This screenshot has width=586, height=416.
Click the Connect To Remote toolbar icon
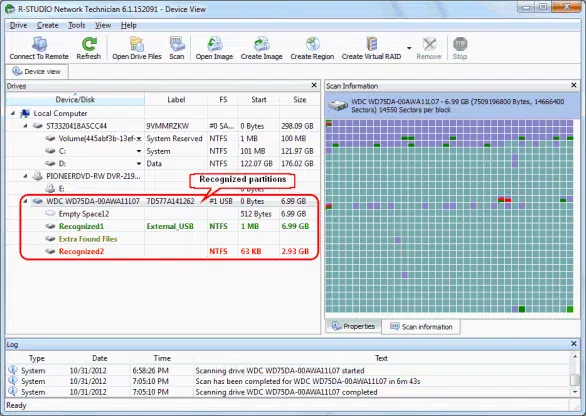point(39,48)
